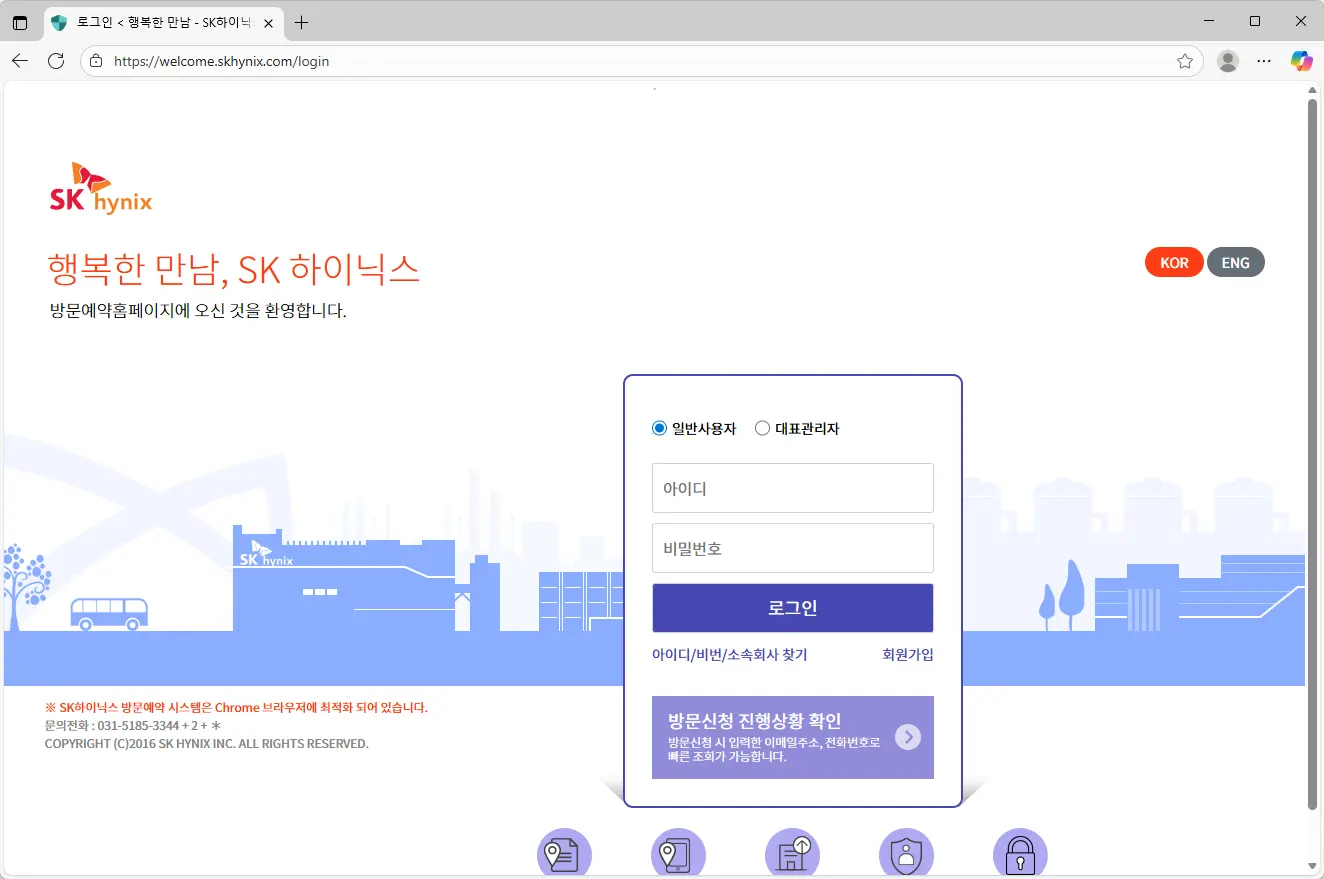
Task: Click the COPYRIGHT (C)2016 SK HYNIX text
Action: pos(207,744)
